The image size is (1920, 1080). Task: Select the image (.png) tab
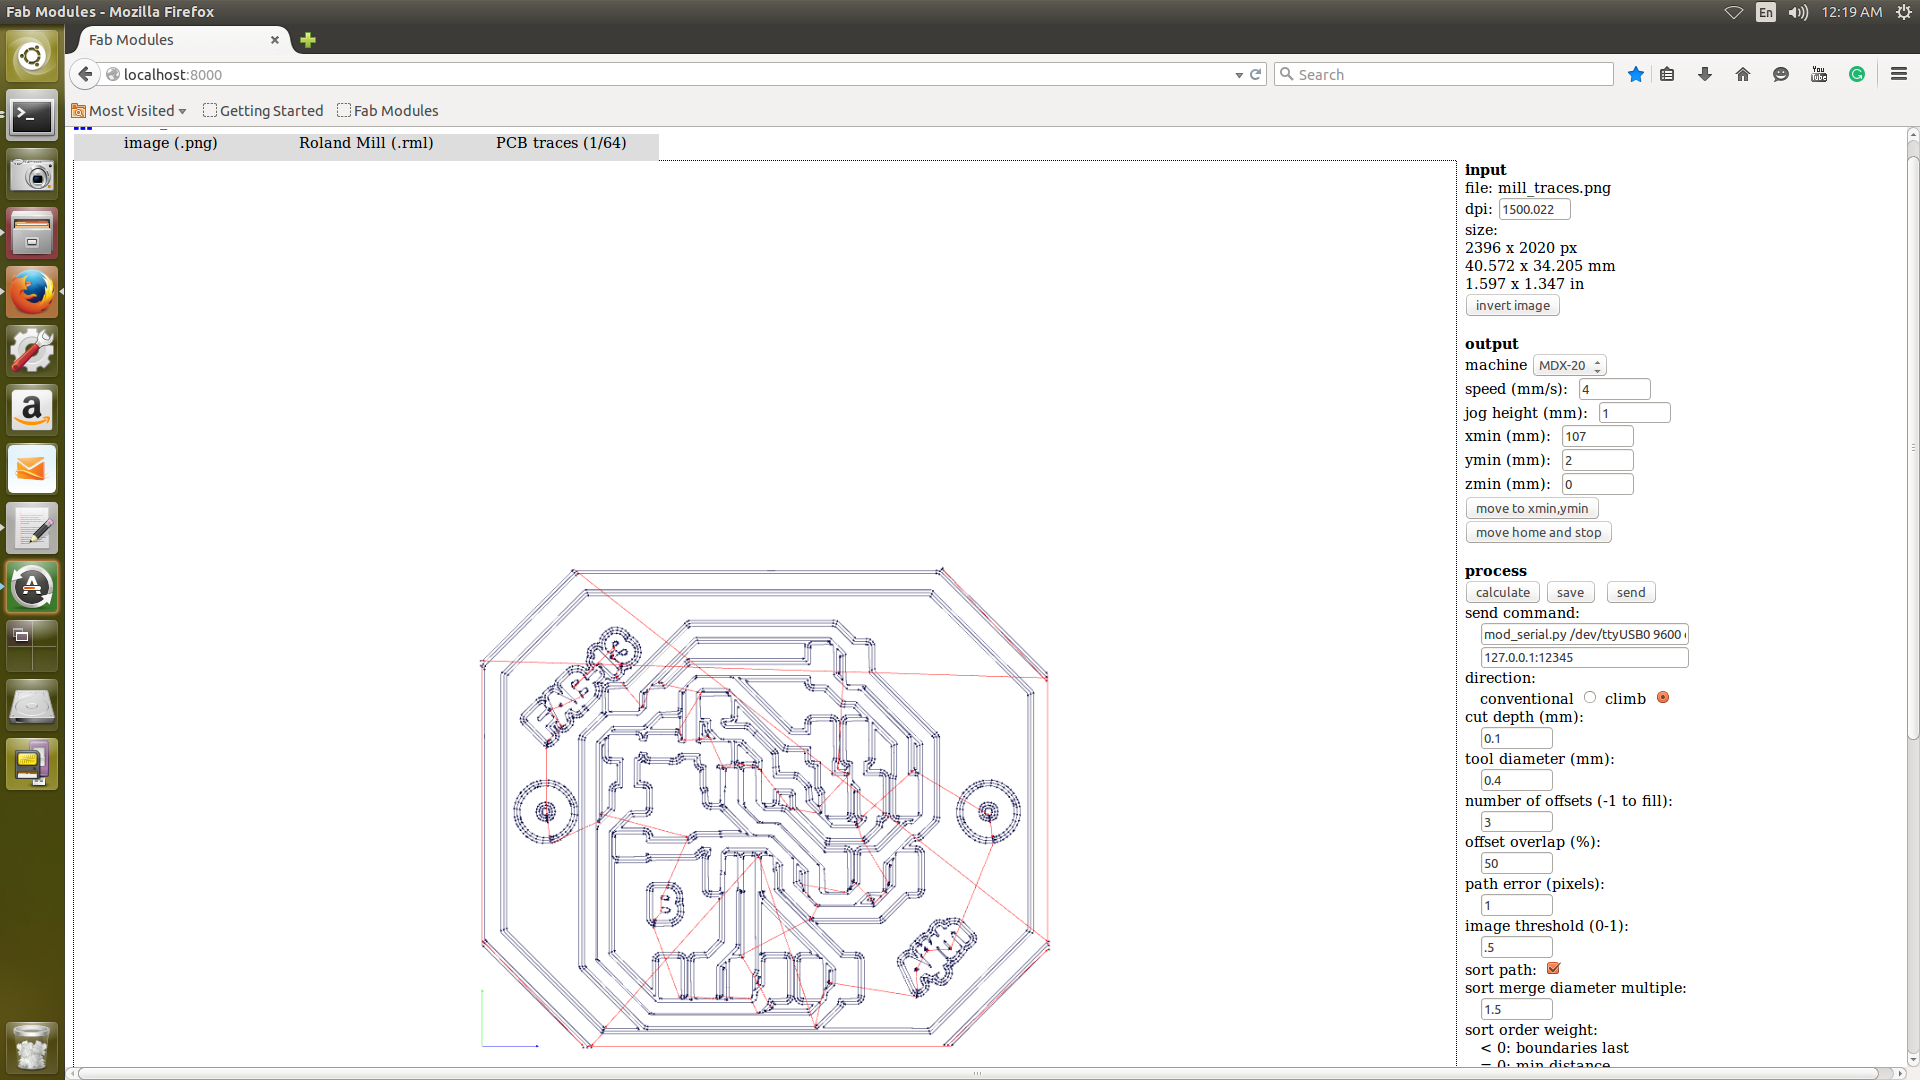pos(170,142)
